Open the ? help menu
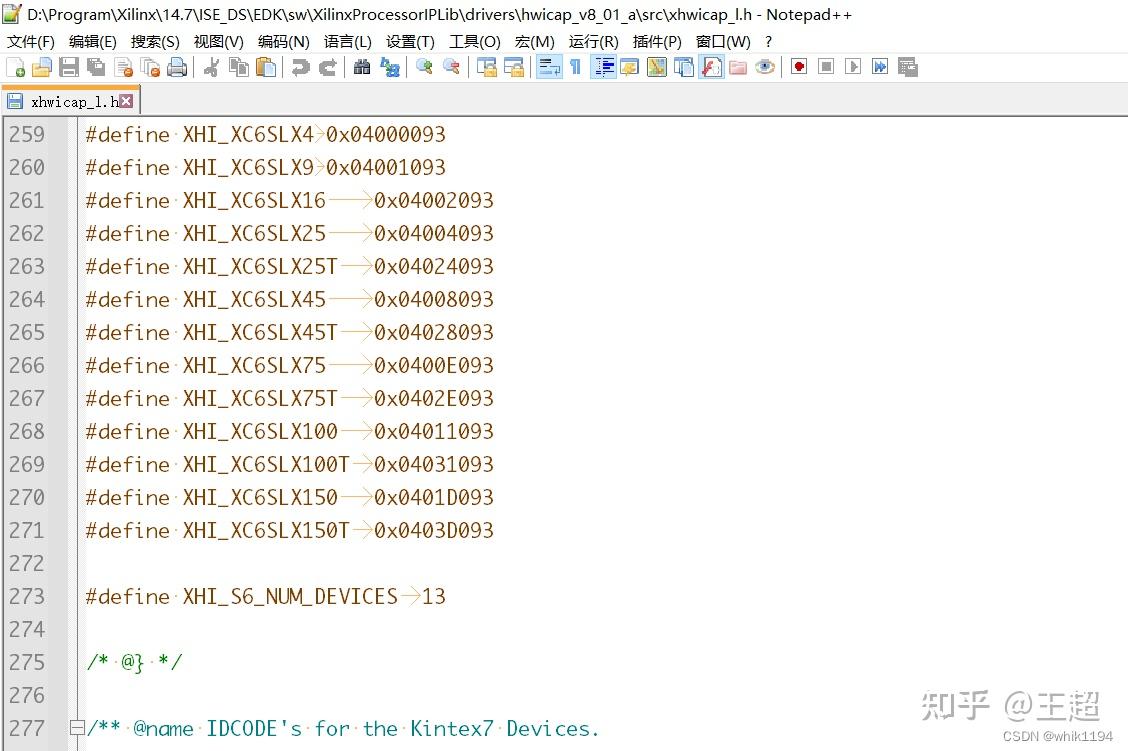The height and width of the screenshot is (751, 1128). coord(768,42)
